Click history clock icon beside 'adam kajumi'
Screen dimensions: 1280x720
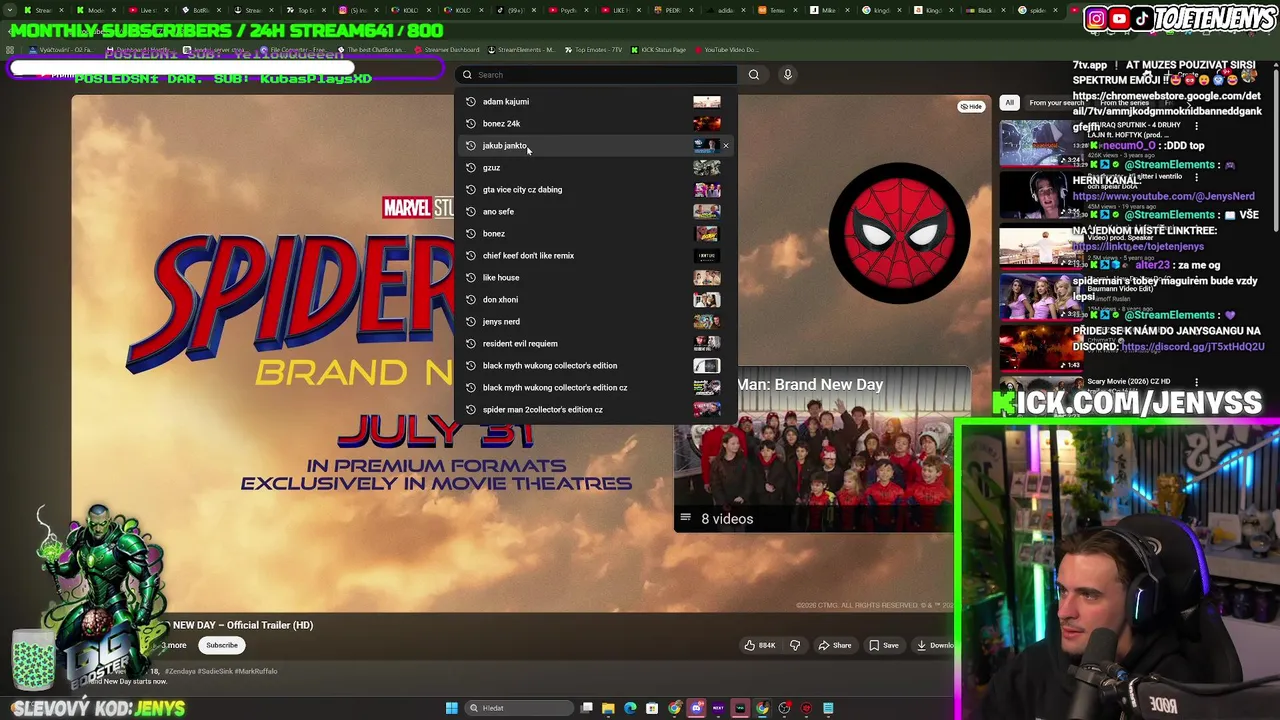(470, 102)
